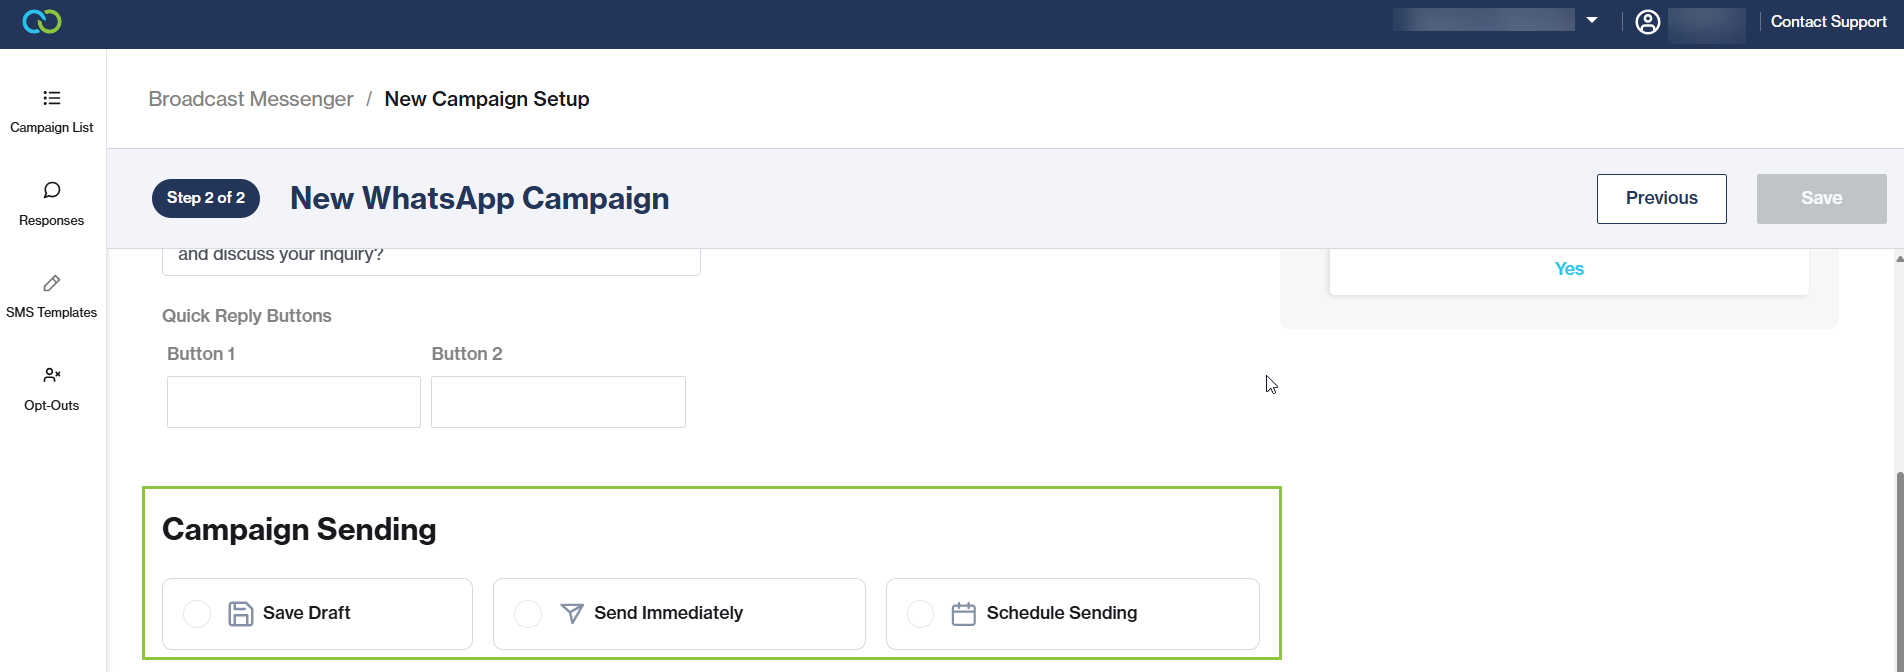Go to Broadcast Messenger breadcrumb

click(x=251, y=99)
